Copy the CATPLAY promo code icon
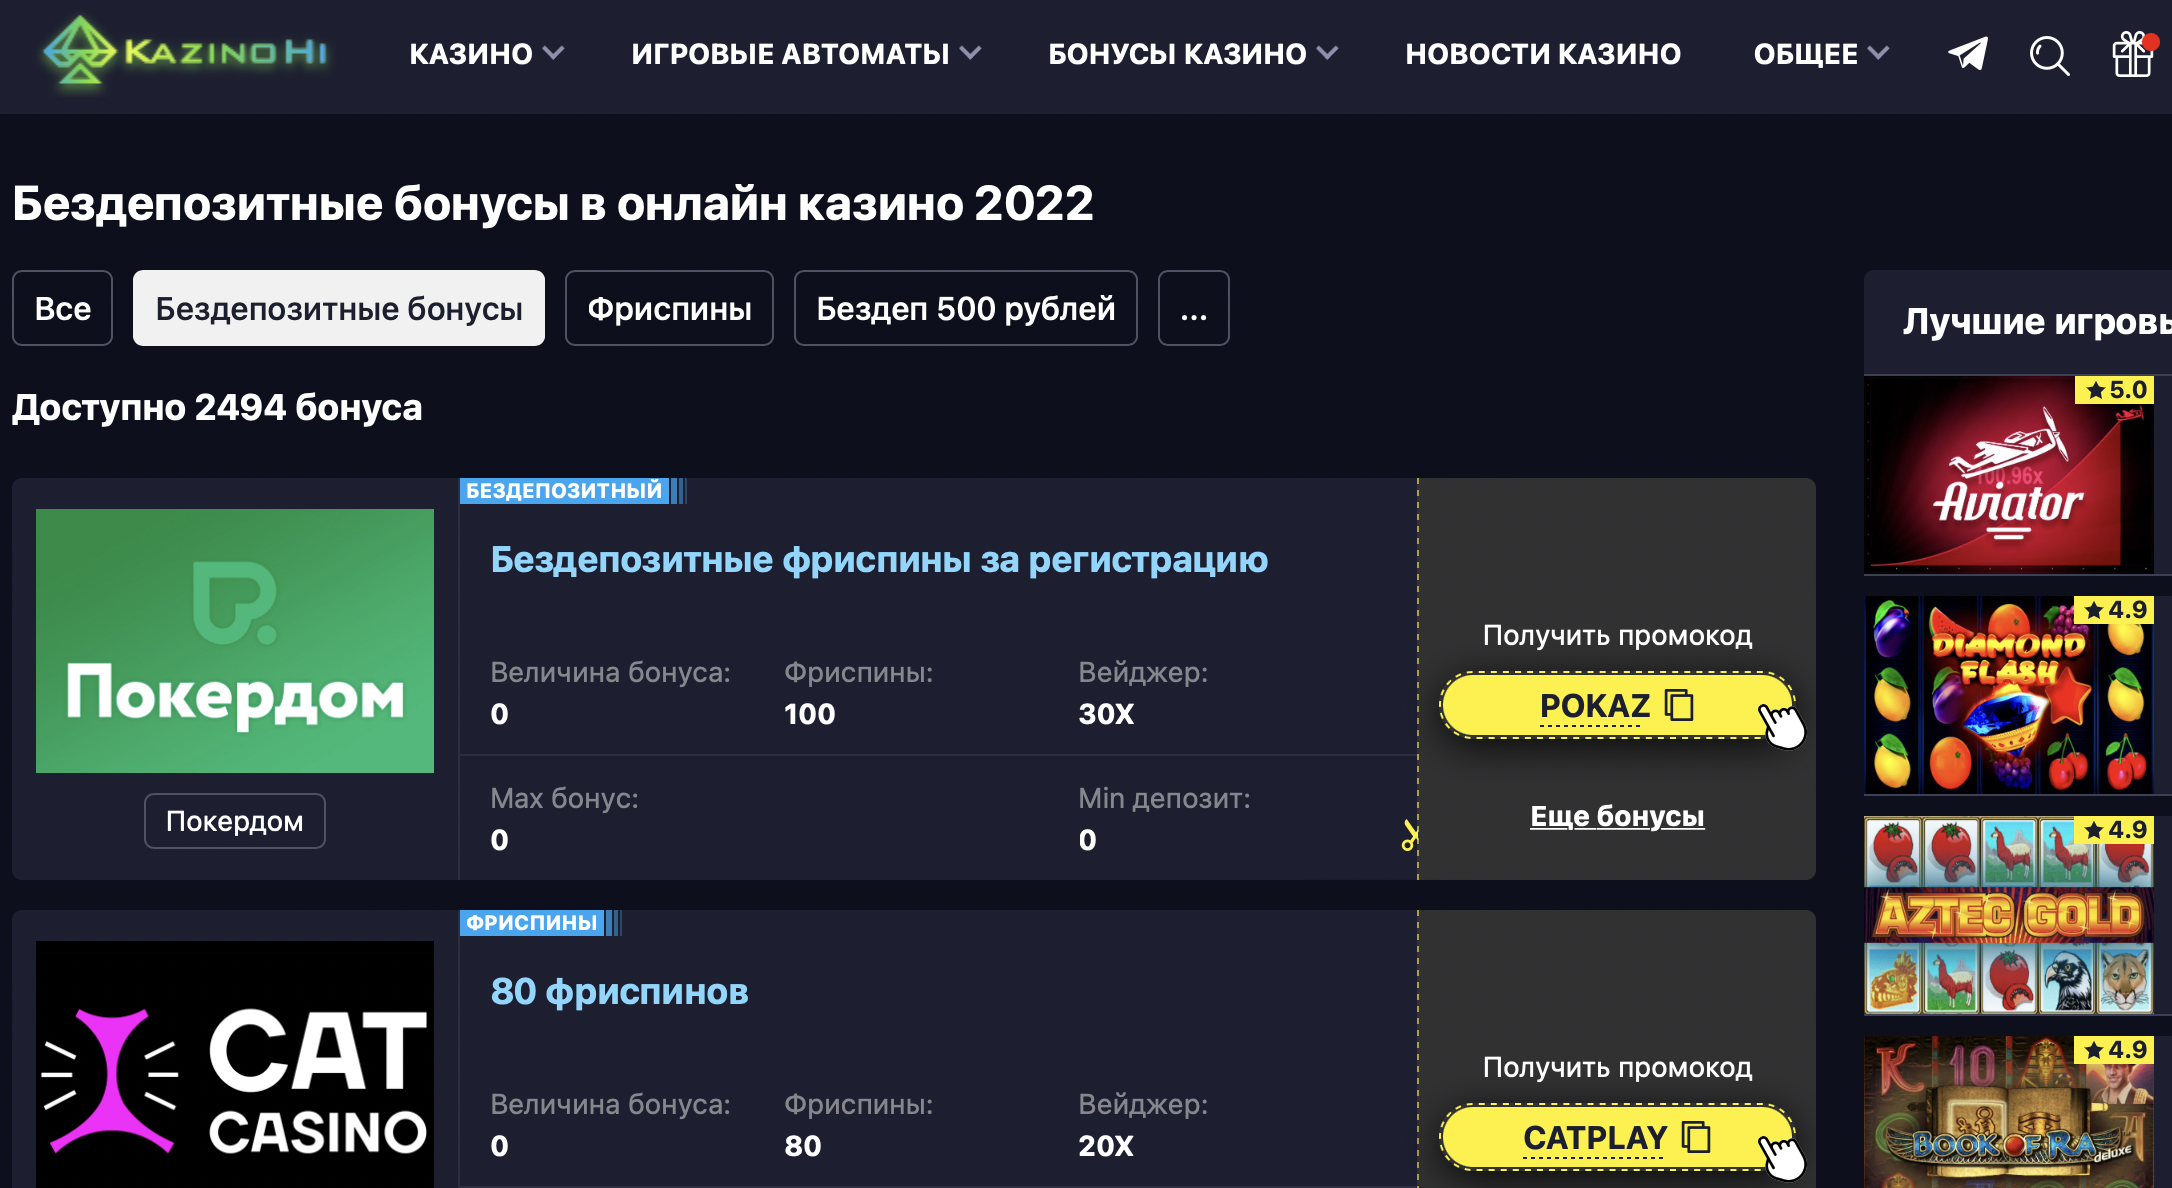This screenshot has height=1188, width=2172. [x=1696, y=1137]
